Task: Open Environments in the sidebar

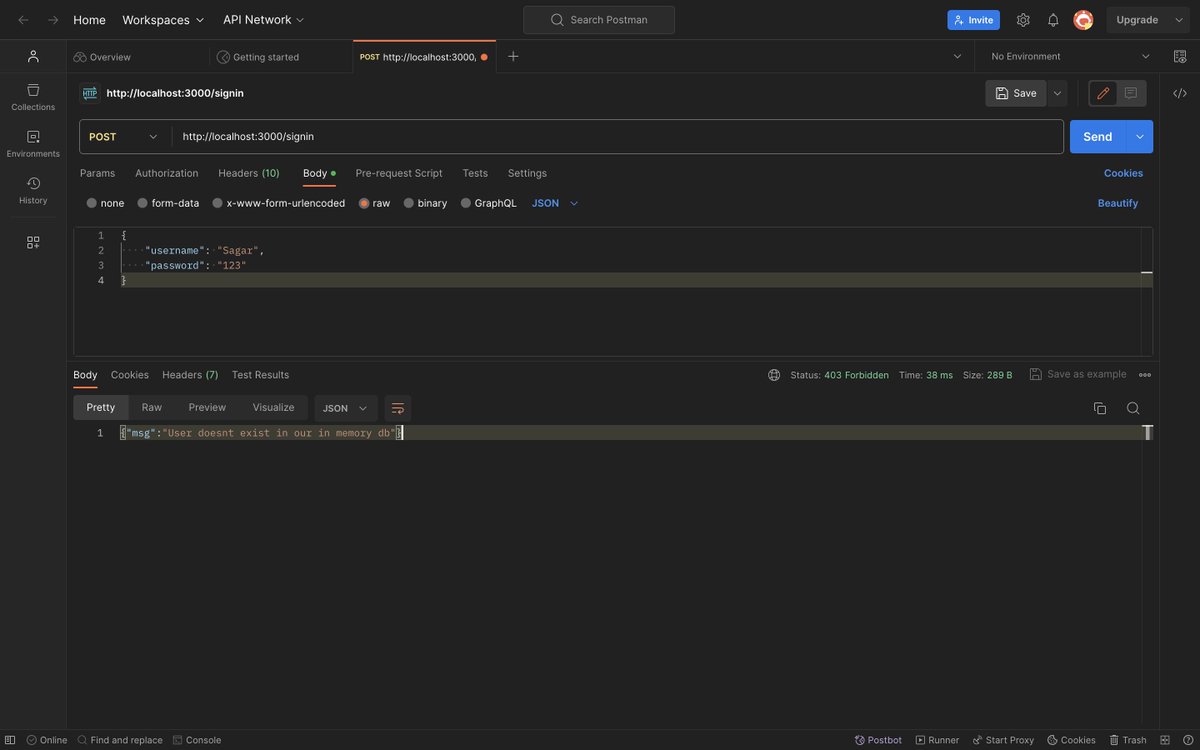Action: [33, 144]
